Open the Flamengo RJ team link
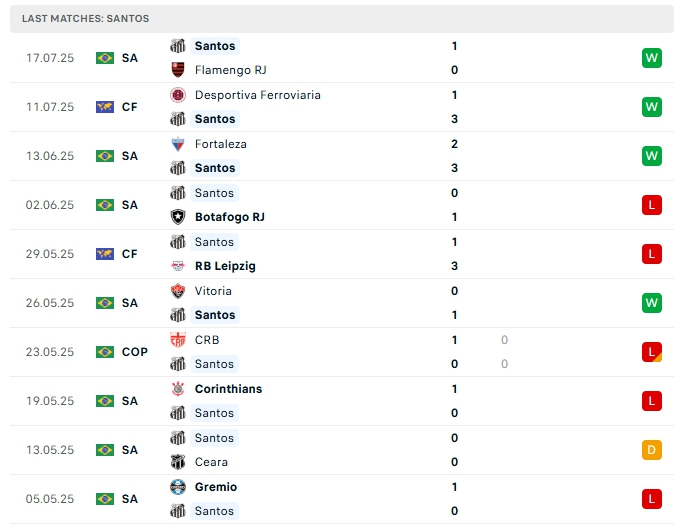 pos(230,70)
